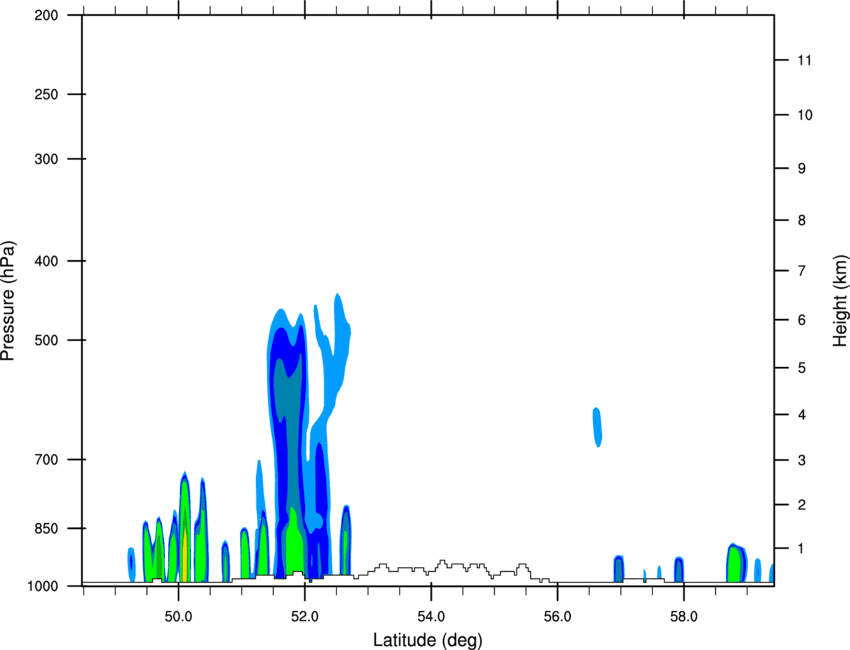Image resolution: width=850 pixels, height=650 pixels.
Task: Select the 700 pressure tick label
Action: pos(47,459)
